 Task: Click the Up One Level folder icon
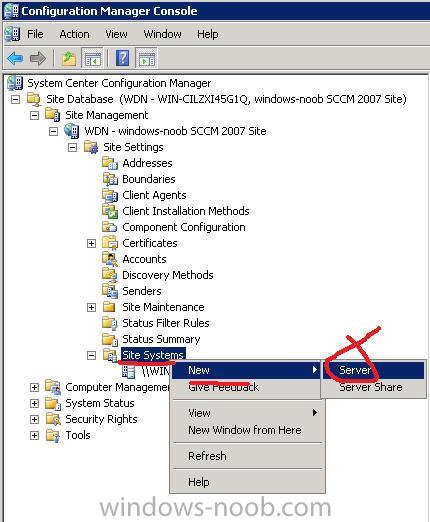69,58
